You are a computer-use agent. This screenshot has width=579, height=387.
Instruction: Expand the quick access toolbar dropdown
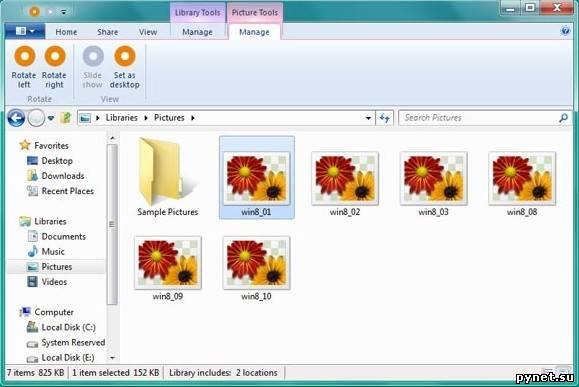(64, 12)
